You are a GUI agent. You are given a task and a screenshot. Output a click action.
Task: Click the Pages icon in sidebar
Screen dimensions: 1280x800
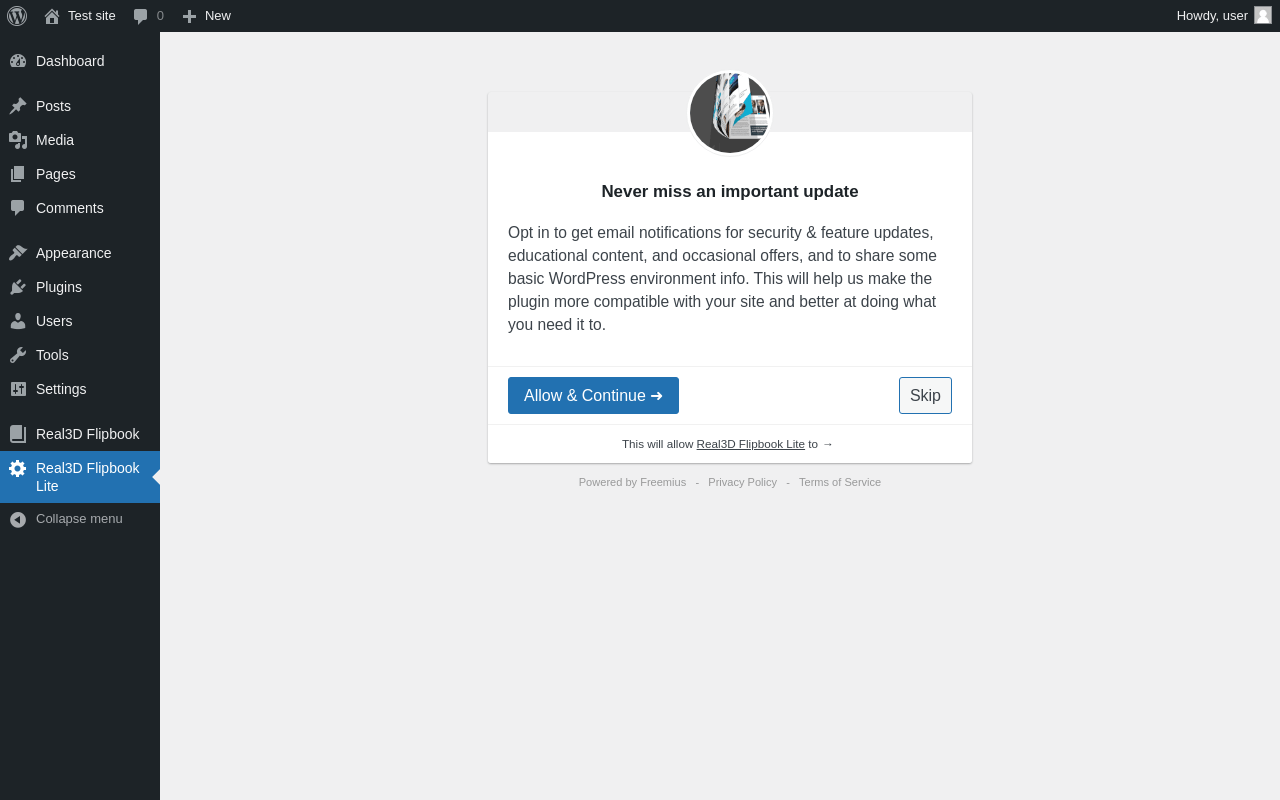click(18, 174)
